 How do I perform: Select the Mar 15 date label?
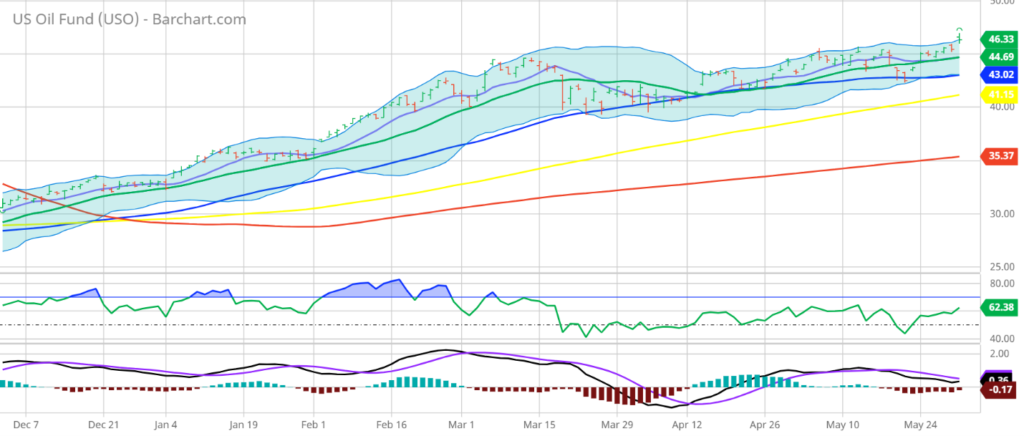pos(539,424)
